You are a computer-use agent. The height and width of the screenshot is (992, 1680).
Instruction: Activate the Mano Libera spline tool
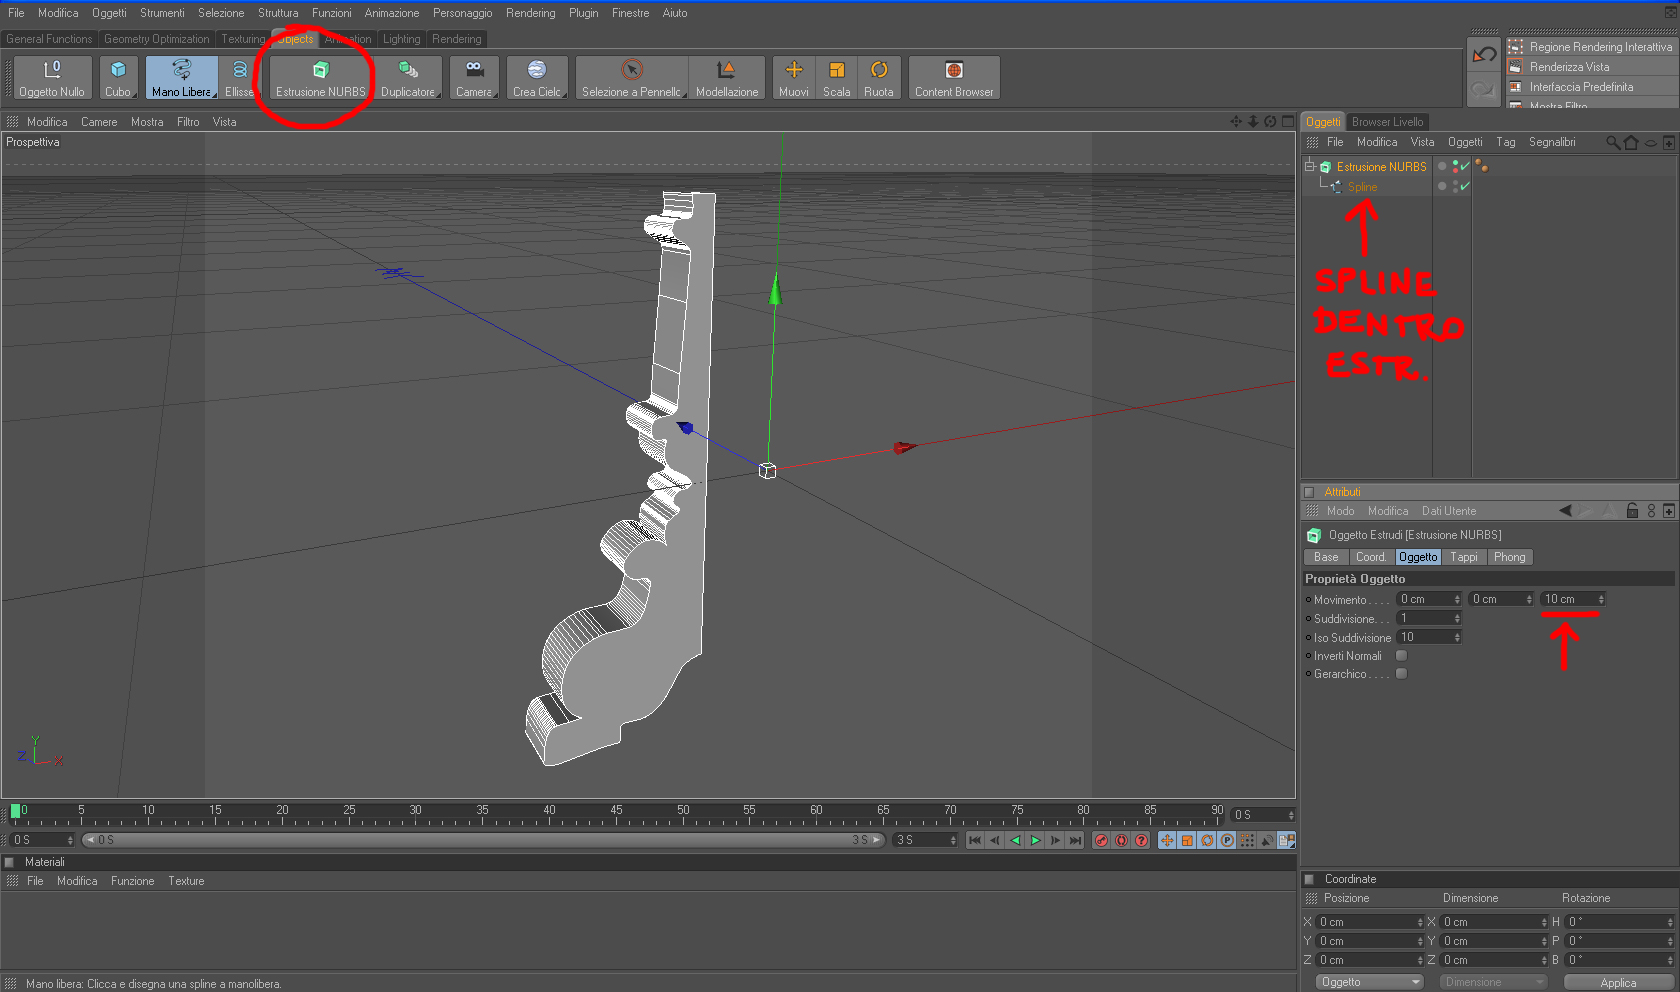point(181,77)
